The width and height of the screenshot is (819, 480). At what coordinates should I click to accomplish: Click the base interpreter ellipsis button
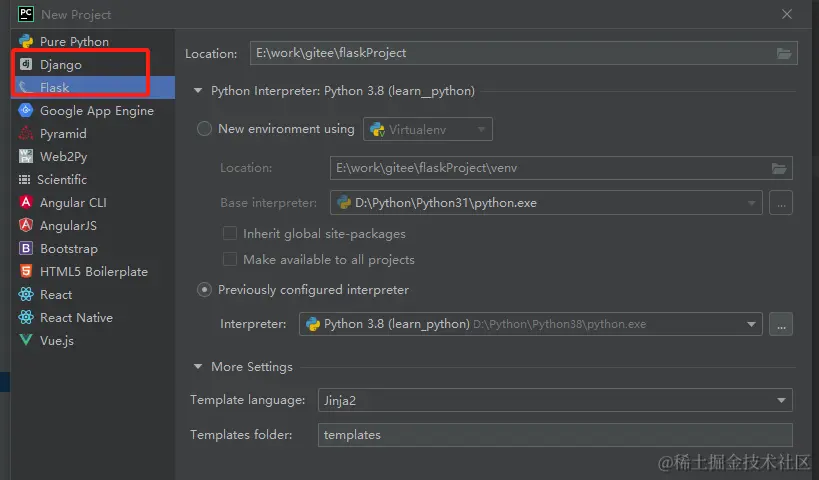coord(782,203)
